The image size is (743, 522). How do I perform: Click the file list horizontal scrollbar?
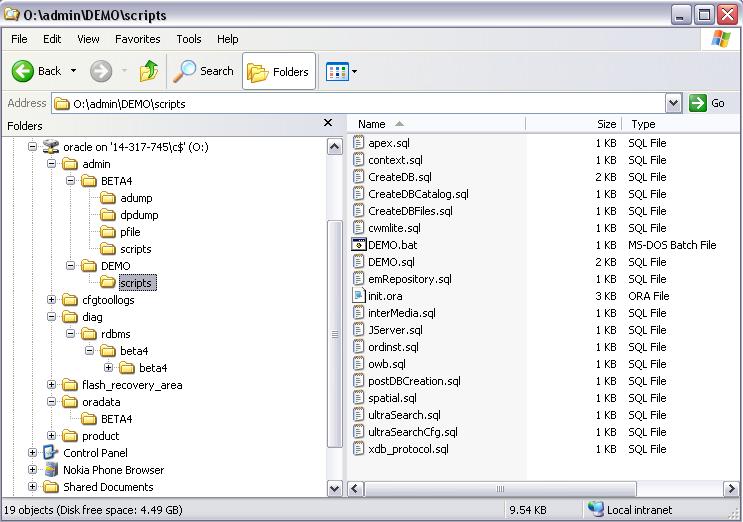click(x=500, y=489)
